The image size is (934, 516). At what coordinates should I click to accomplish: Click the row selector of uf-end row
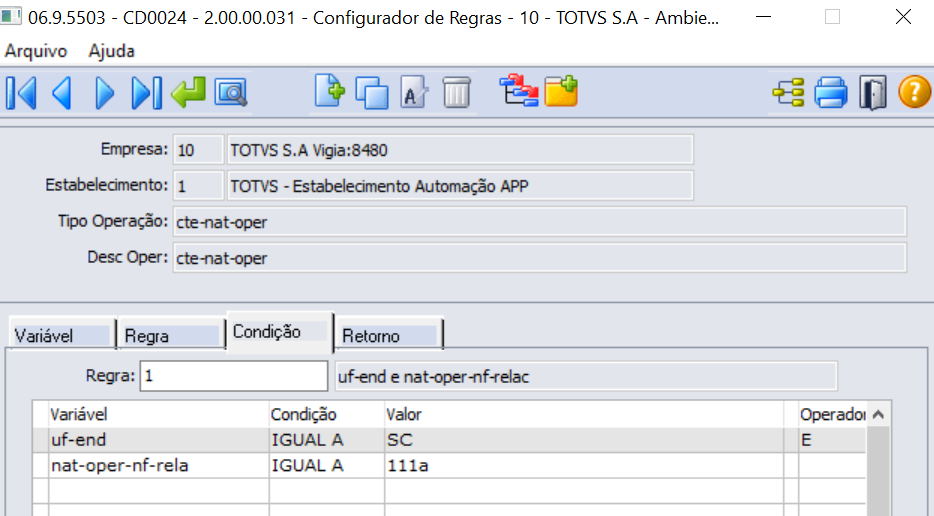pos(41,440)
